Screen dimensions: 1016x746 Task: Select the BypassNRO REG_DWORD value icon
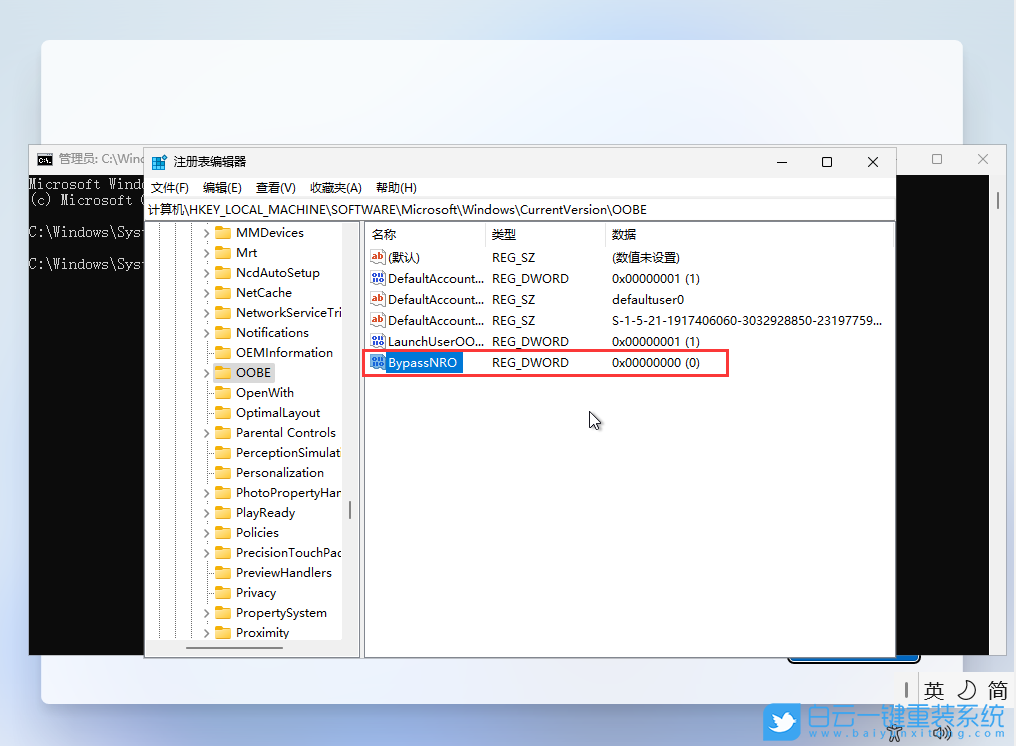coord(378,362)
